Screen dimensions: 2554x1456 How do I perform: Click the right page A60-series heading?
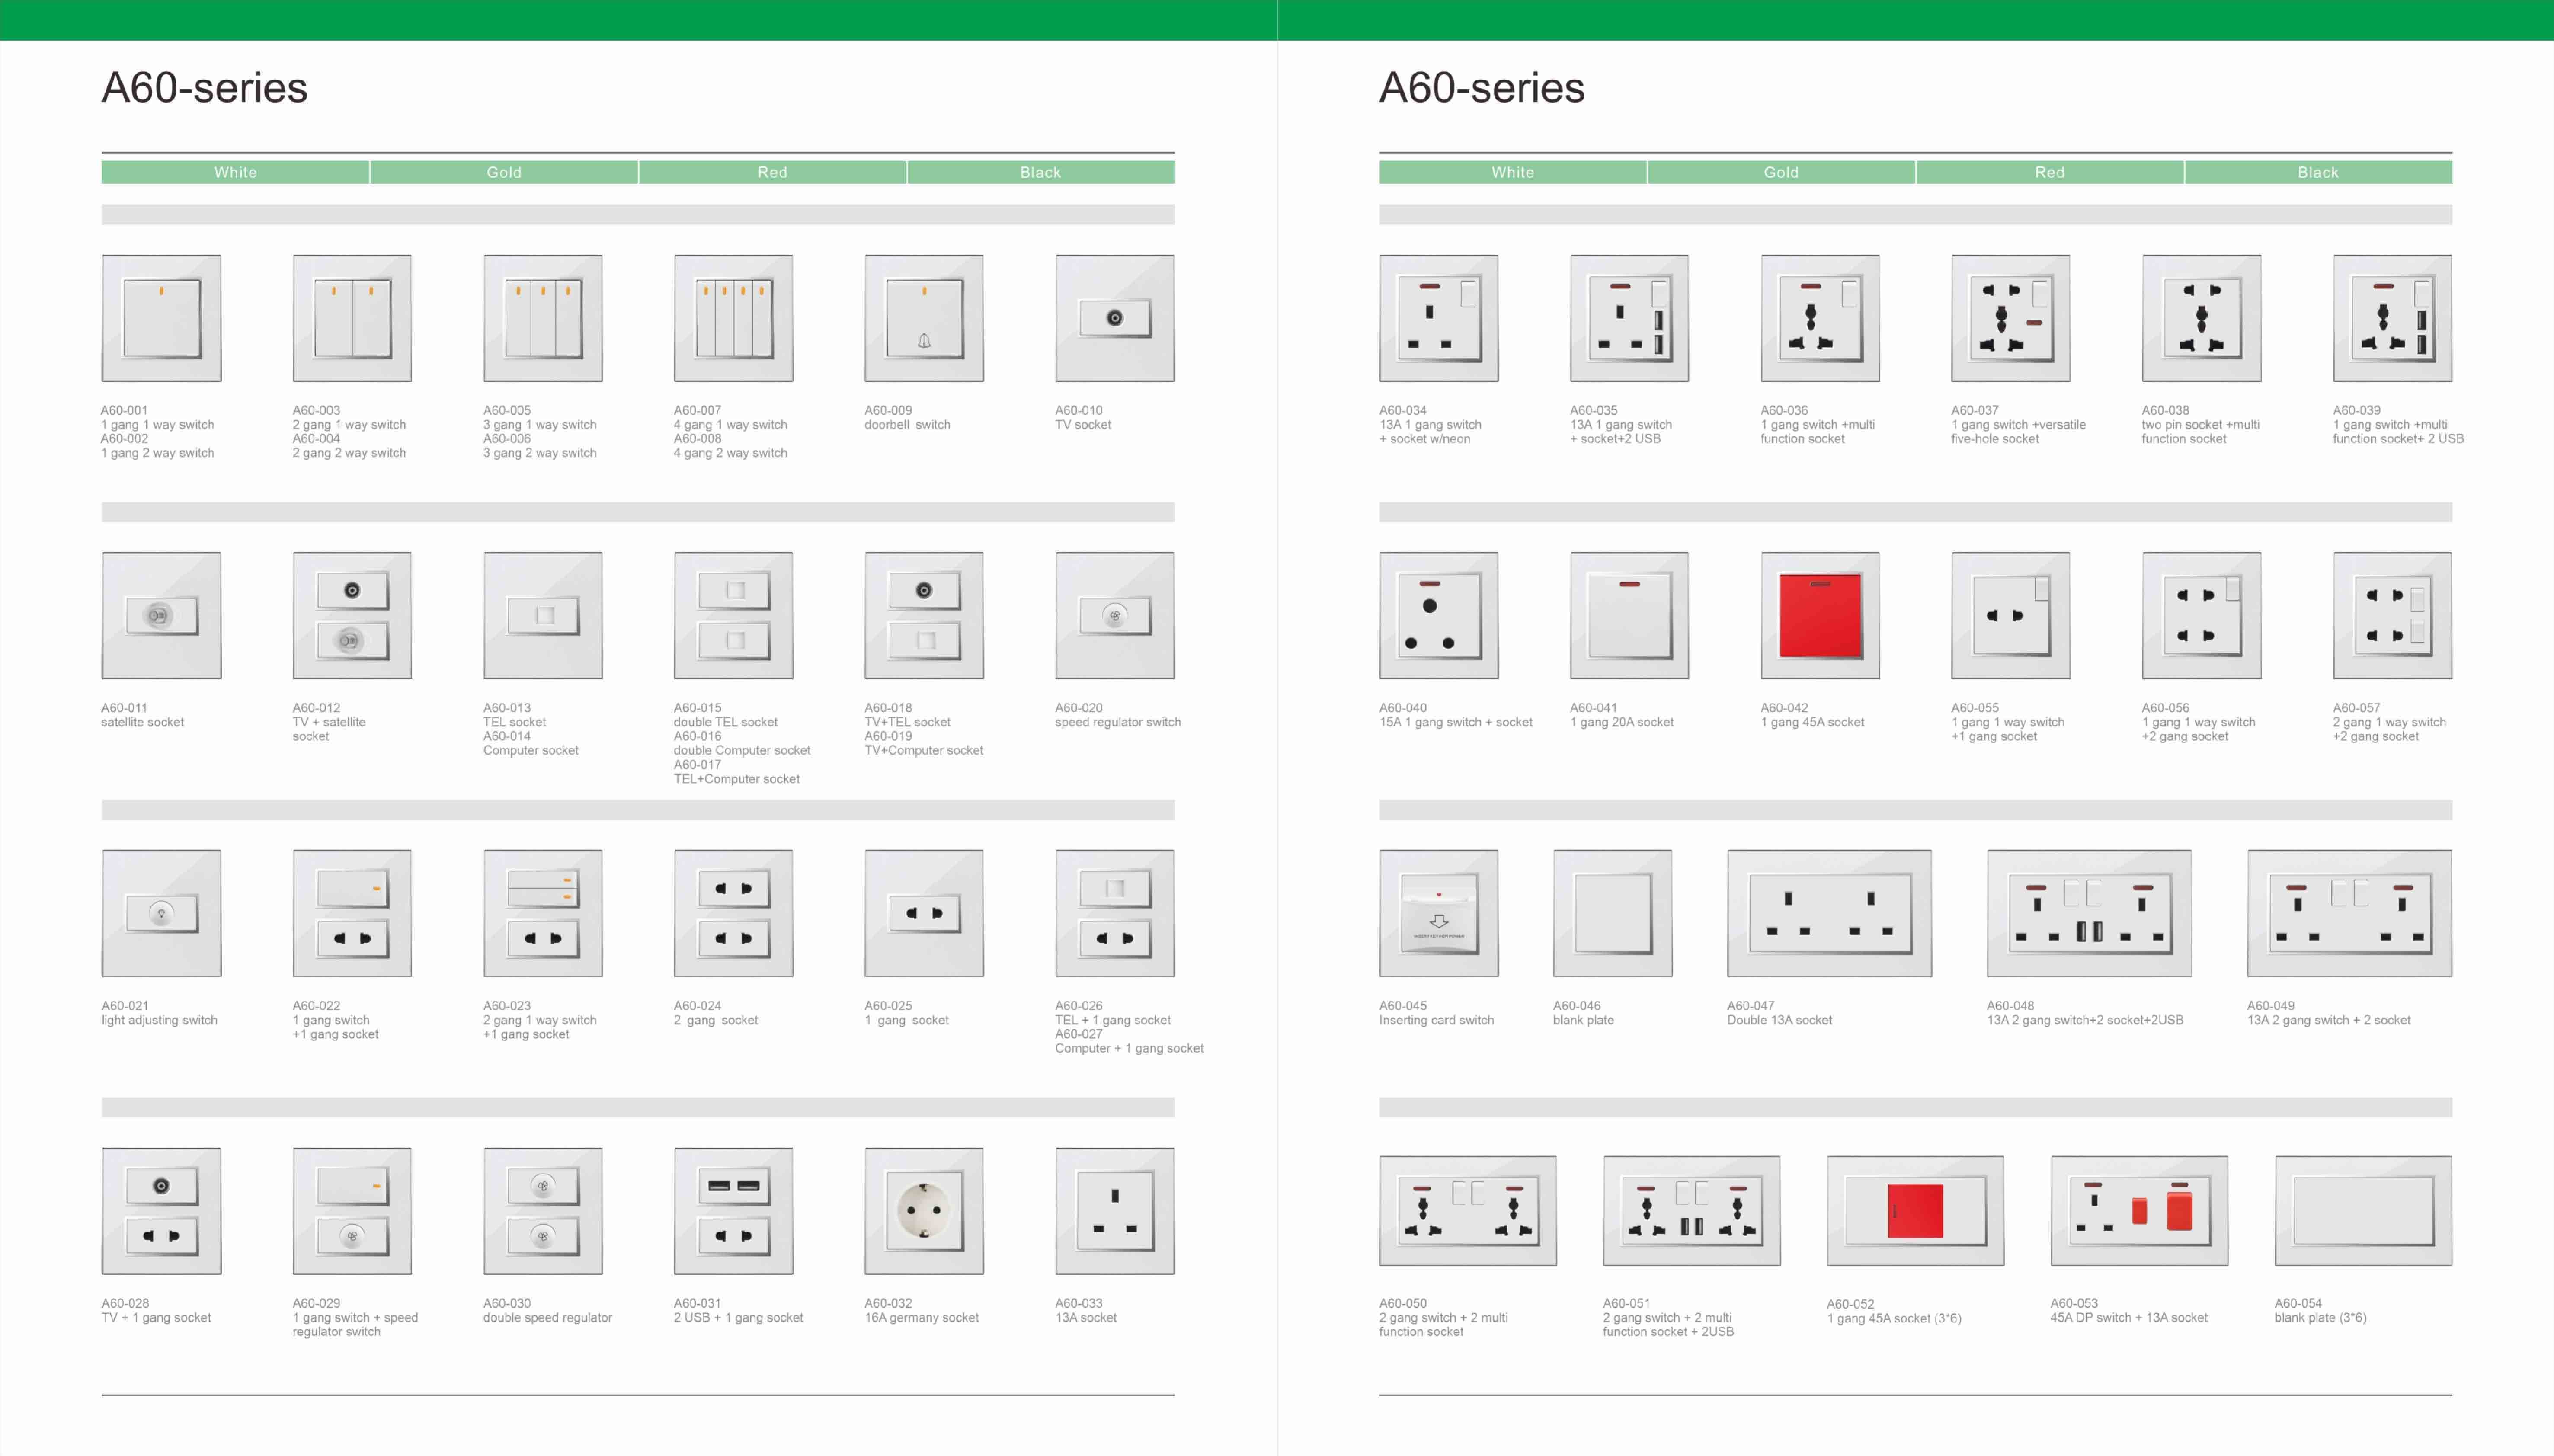tap(1482, 88)
